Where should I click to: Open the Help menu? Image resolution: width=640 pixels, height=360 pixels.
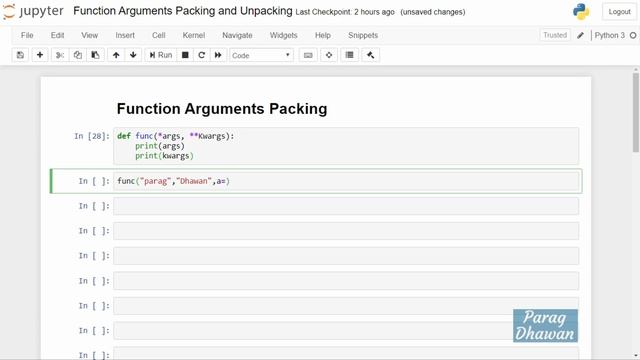tap(322, 36)
